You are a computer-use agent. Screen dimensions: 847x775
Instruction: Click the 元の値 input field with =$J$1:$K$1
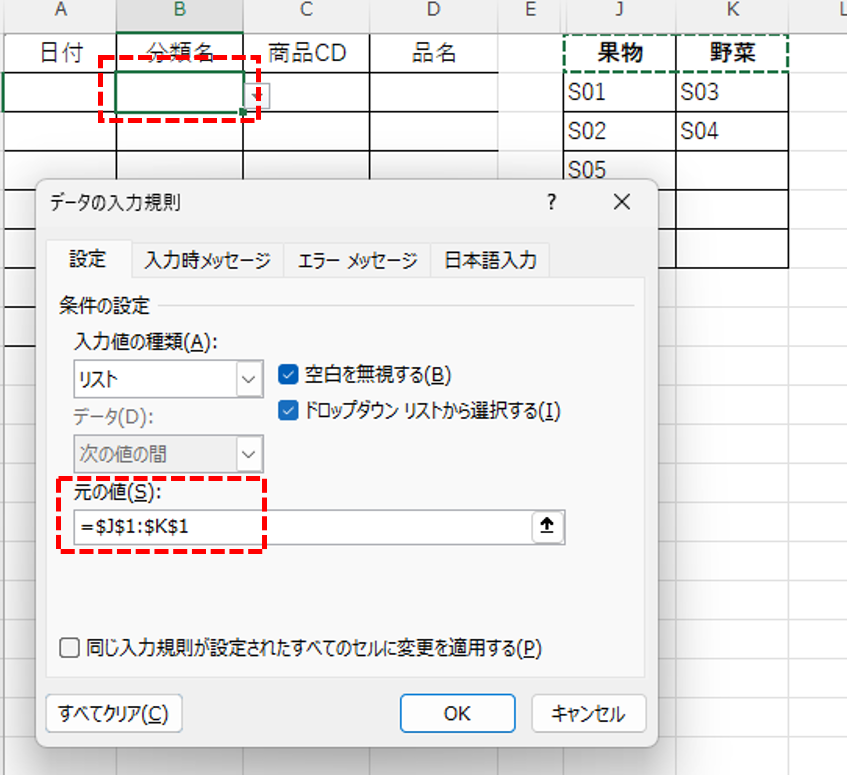(302, 527)
